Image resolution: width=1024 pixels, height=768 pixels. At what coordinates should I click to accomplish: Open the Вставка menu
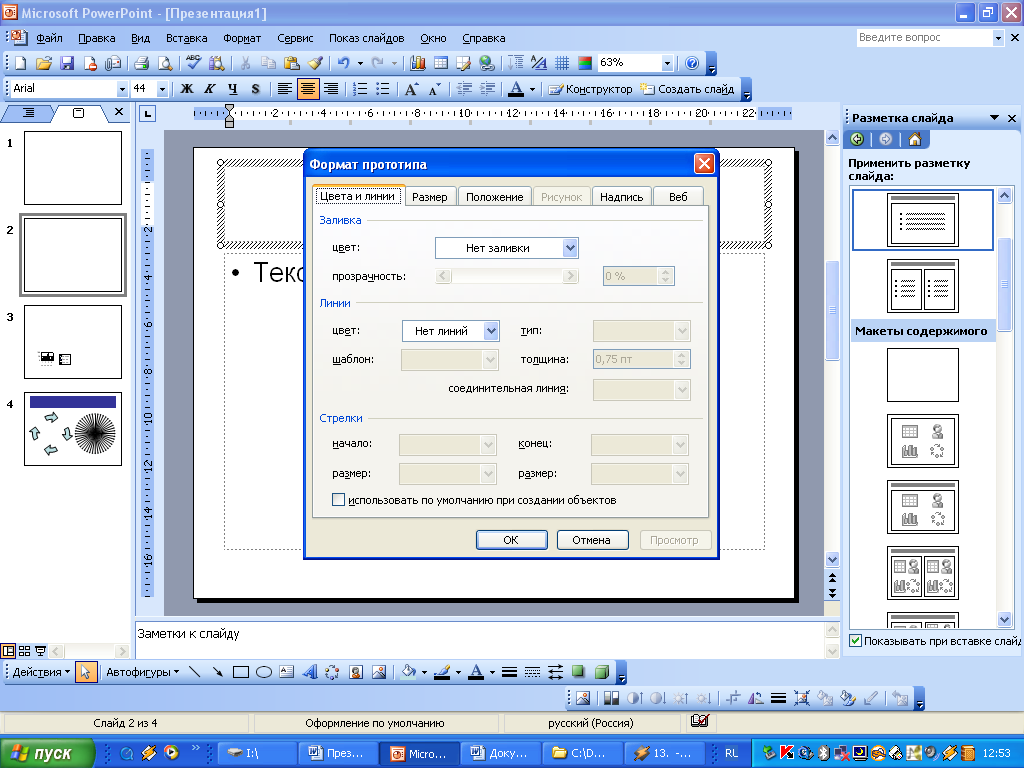(x=186, y=38)
